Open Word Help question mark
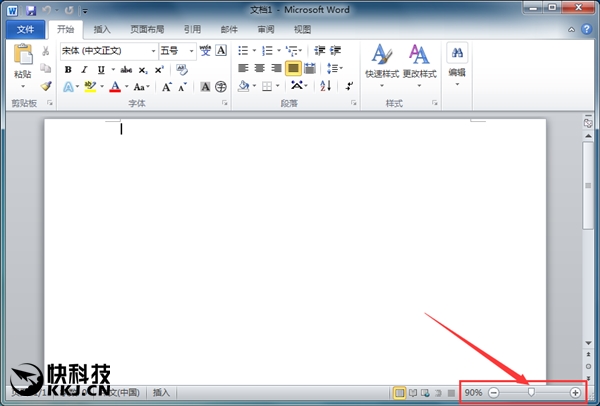 coord(586,29)
